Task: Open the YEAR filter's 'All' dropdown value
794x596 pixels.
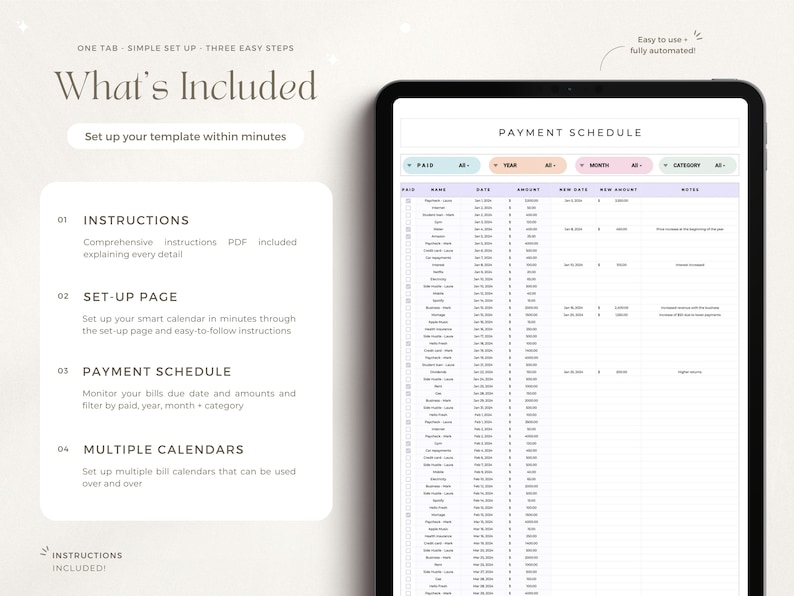Action: [x=550, y=166]
